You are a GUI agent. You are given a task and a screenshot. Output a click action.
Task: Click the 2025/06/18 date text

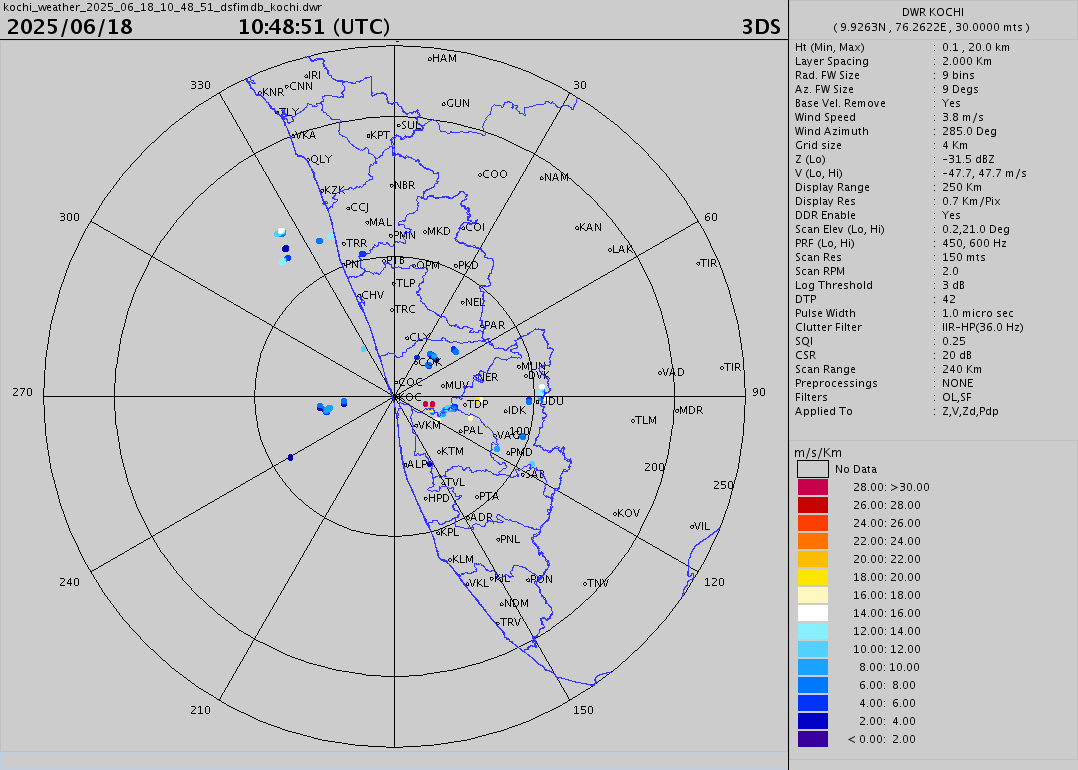pyautogui.click(x=69, y=27)
